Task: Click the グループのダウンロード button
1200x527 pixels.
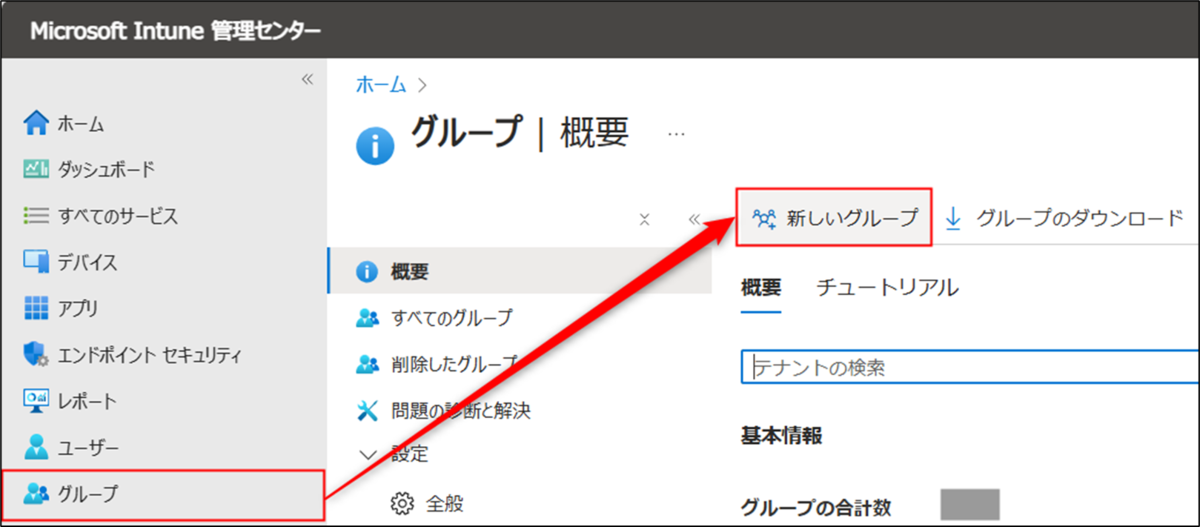Action: (1064, 218)
